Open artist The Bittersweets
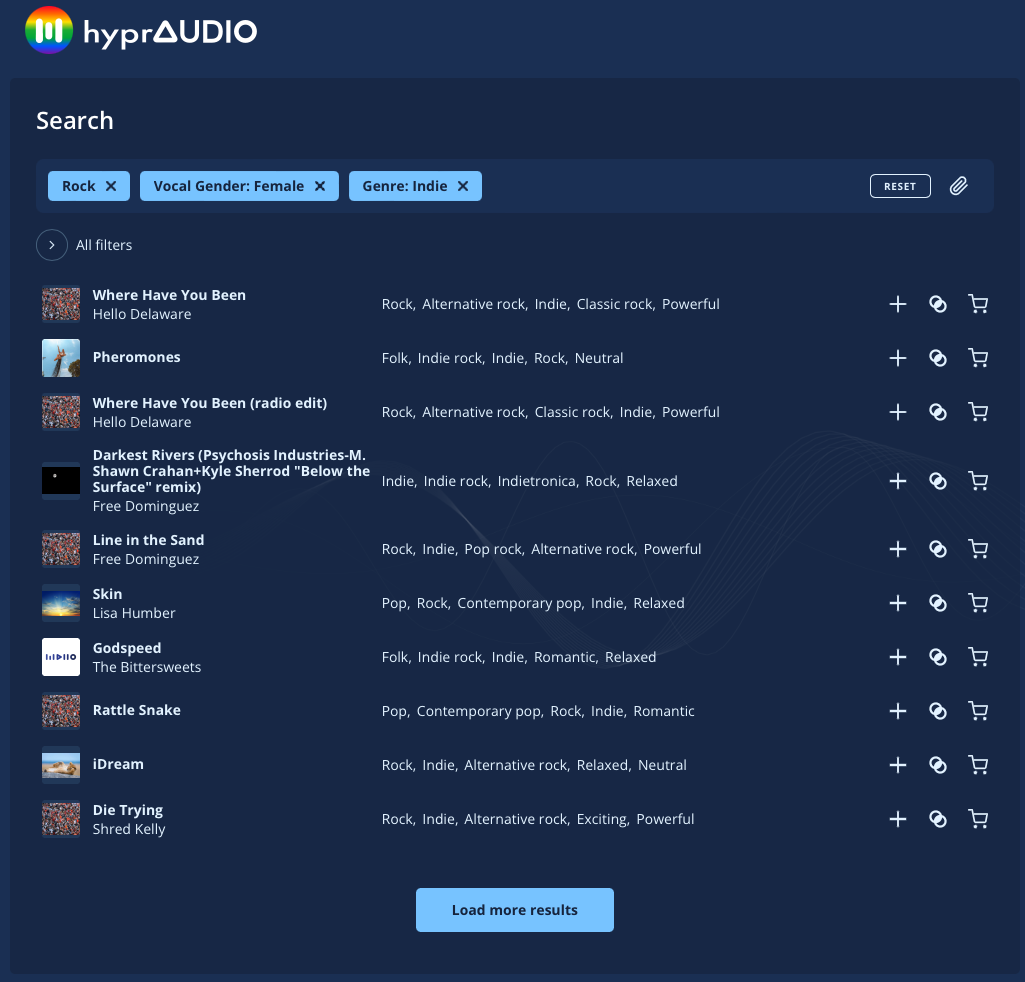 coord(147,668)
